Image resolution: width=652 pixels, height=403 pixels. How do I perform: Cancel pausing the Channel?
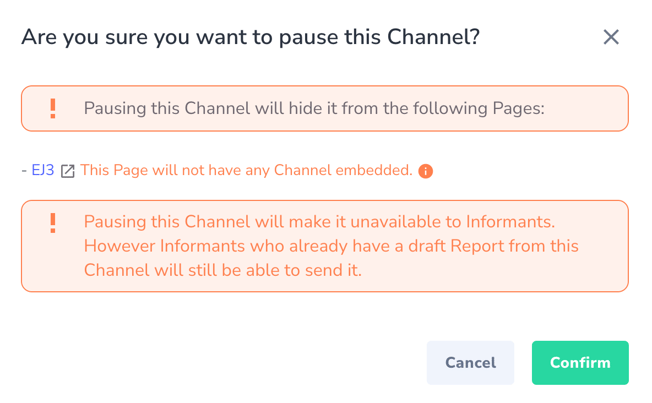click(470, 363)
